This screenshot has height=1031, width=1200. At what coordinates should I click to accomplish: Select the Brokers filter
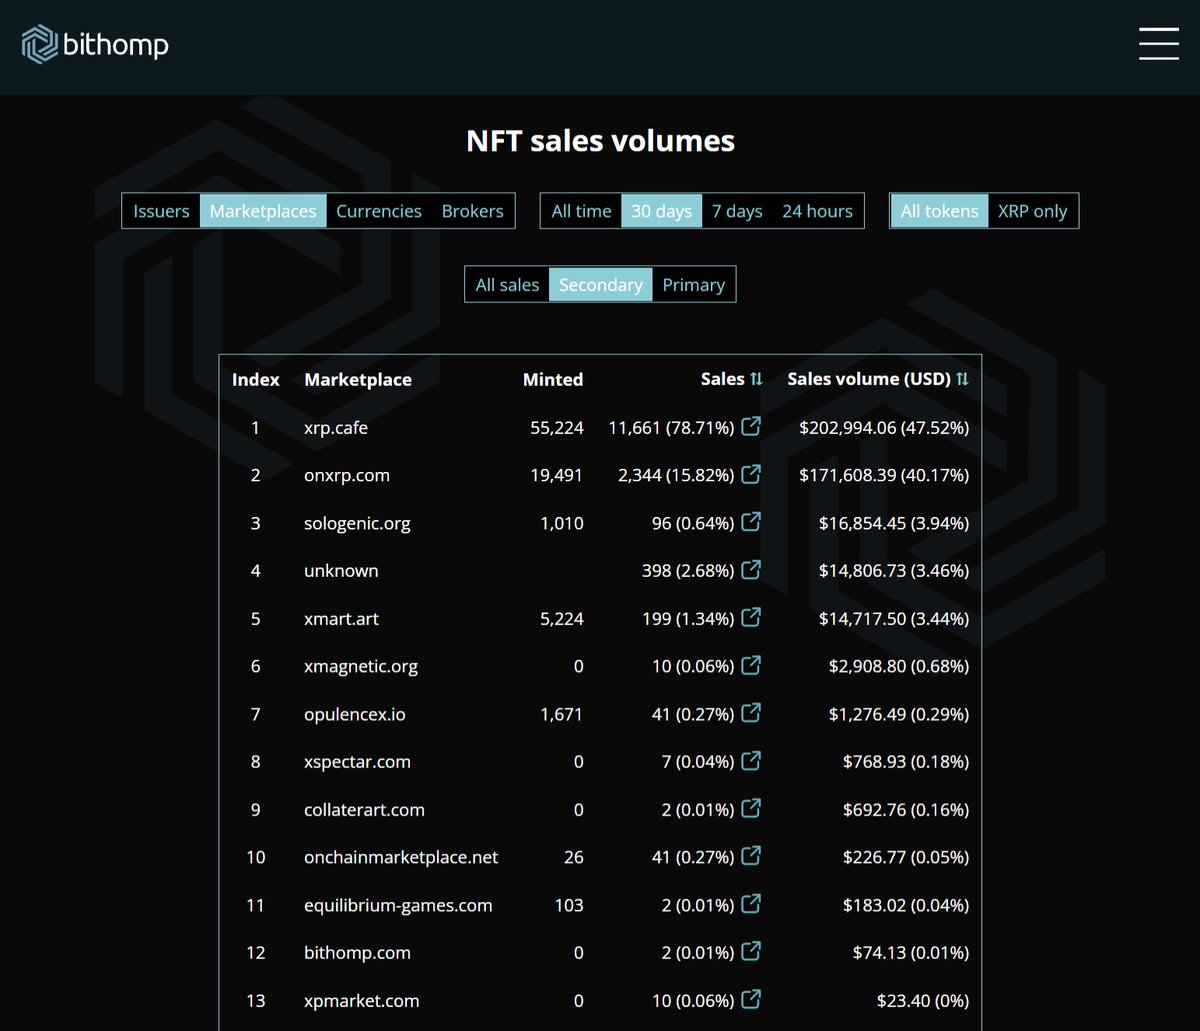[x=472, y=211]
